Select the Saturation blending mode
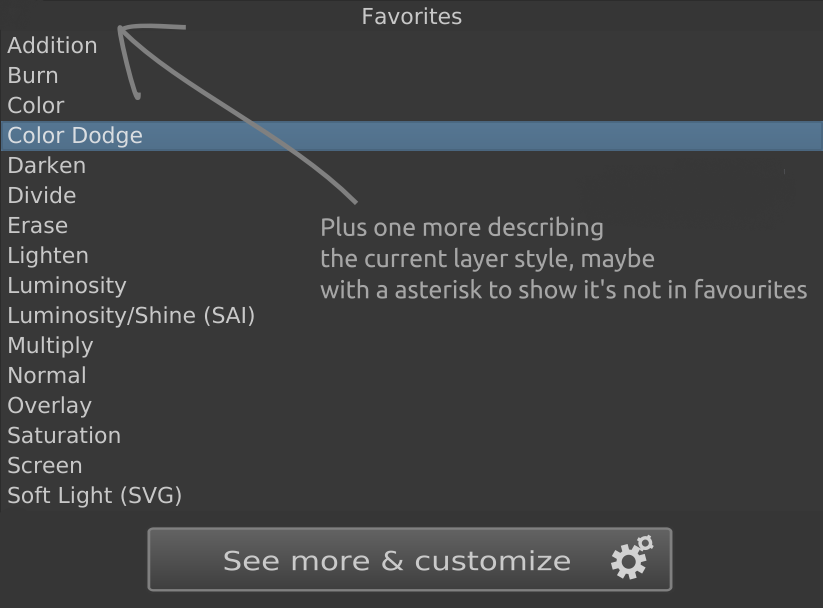The width and height of the screenshot is (823, 608). (x=64, y=436)
